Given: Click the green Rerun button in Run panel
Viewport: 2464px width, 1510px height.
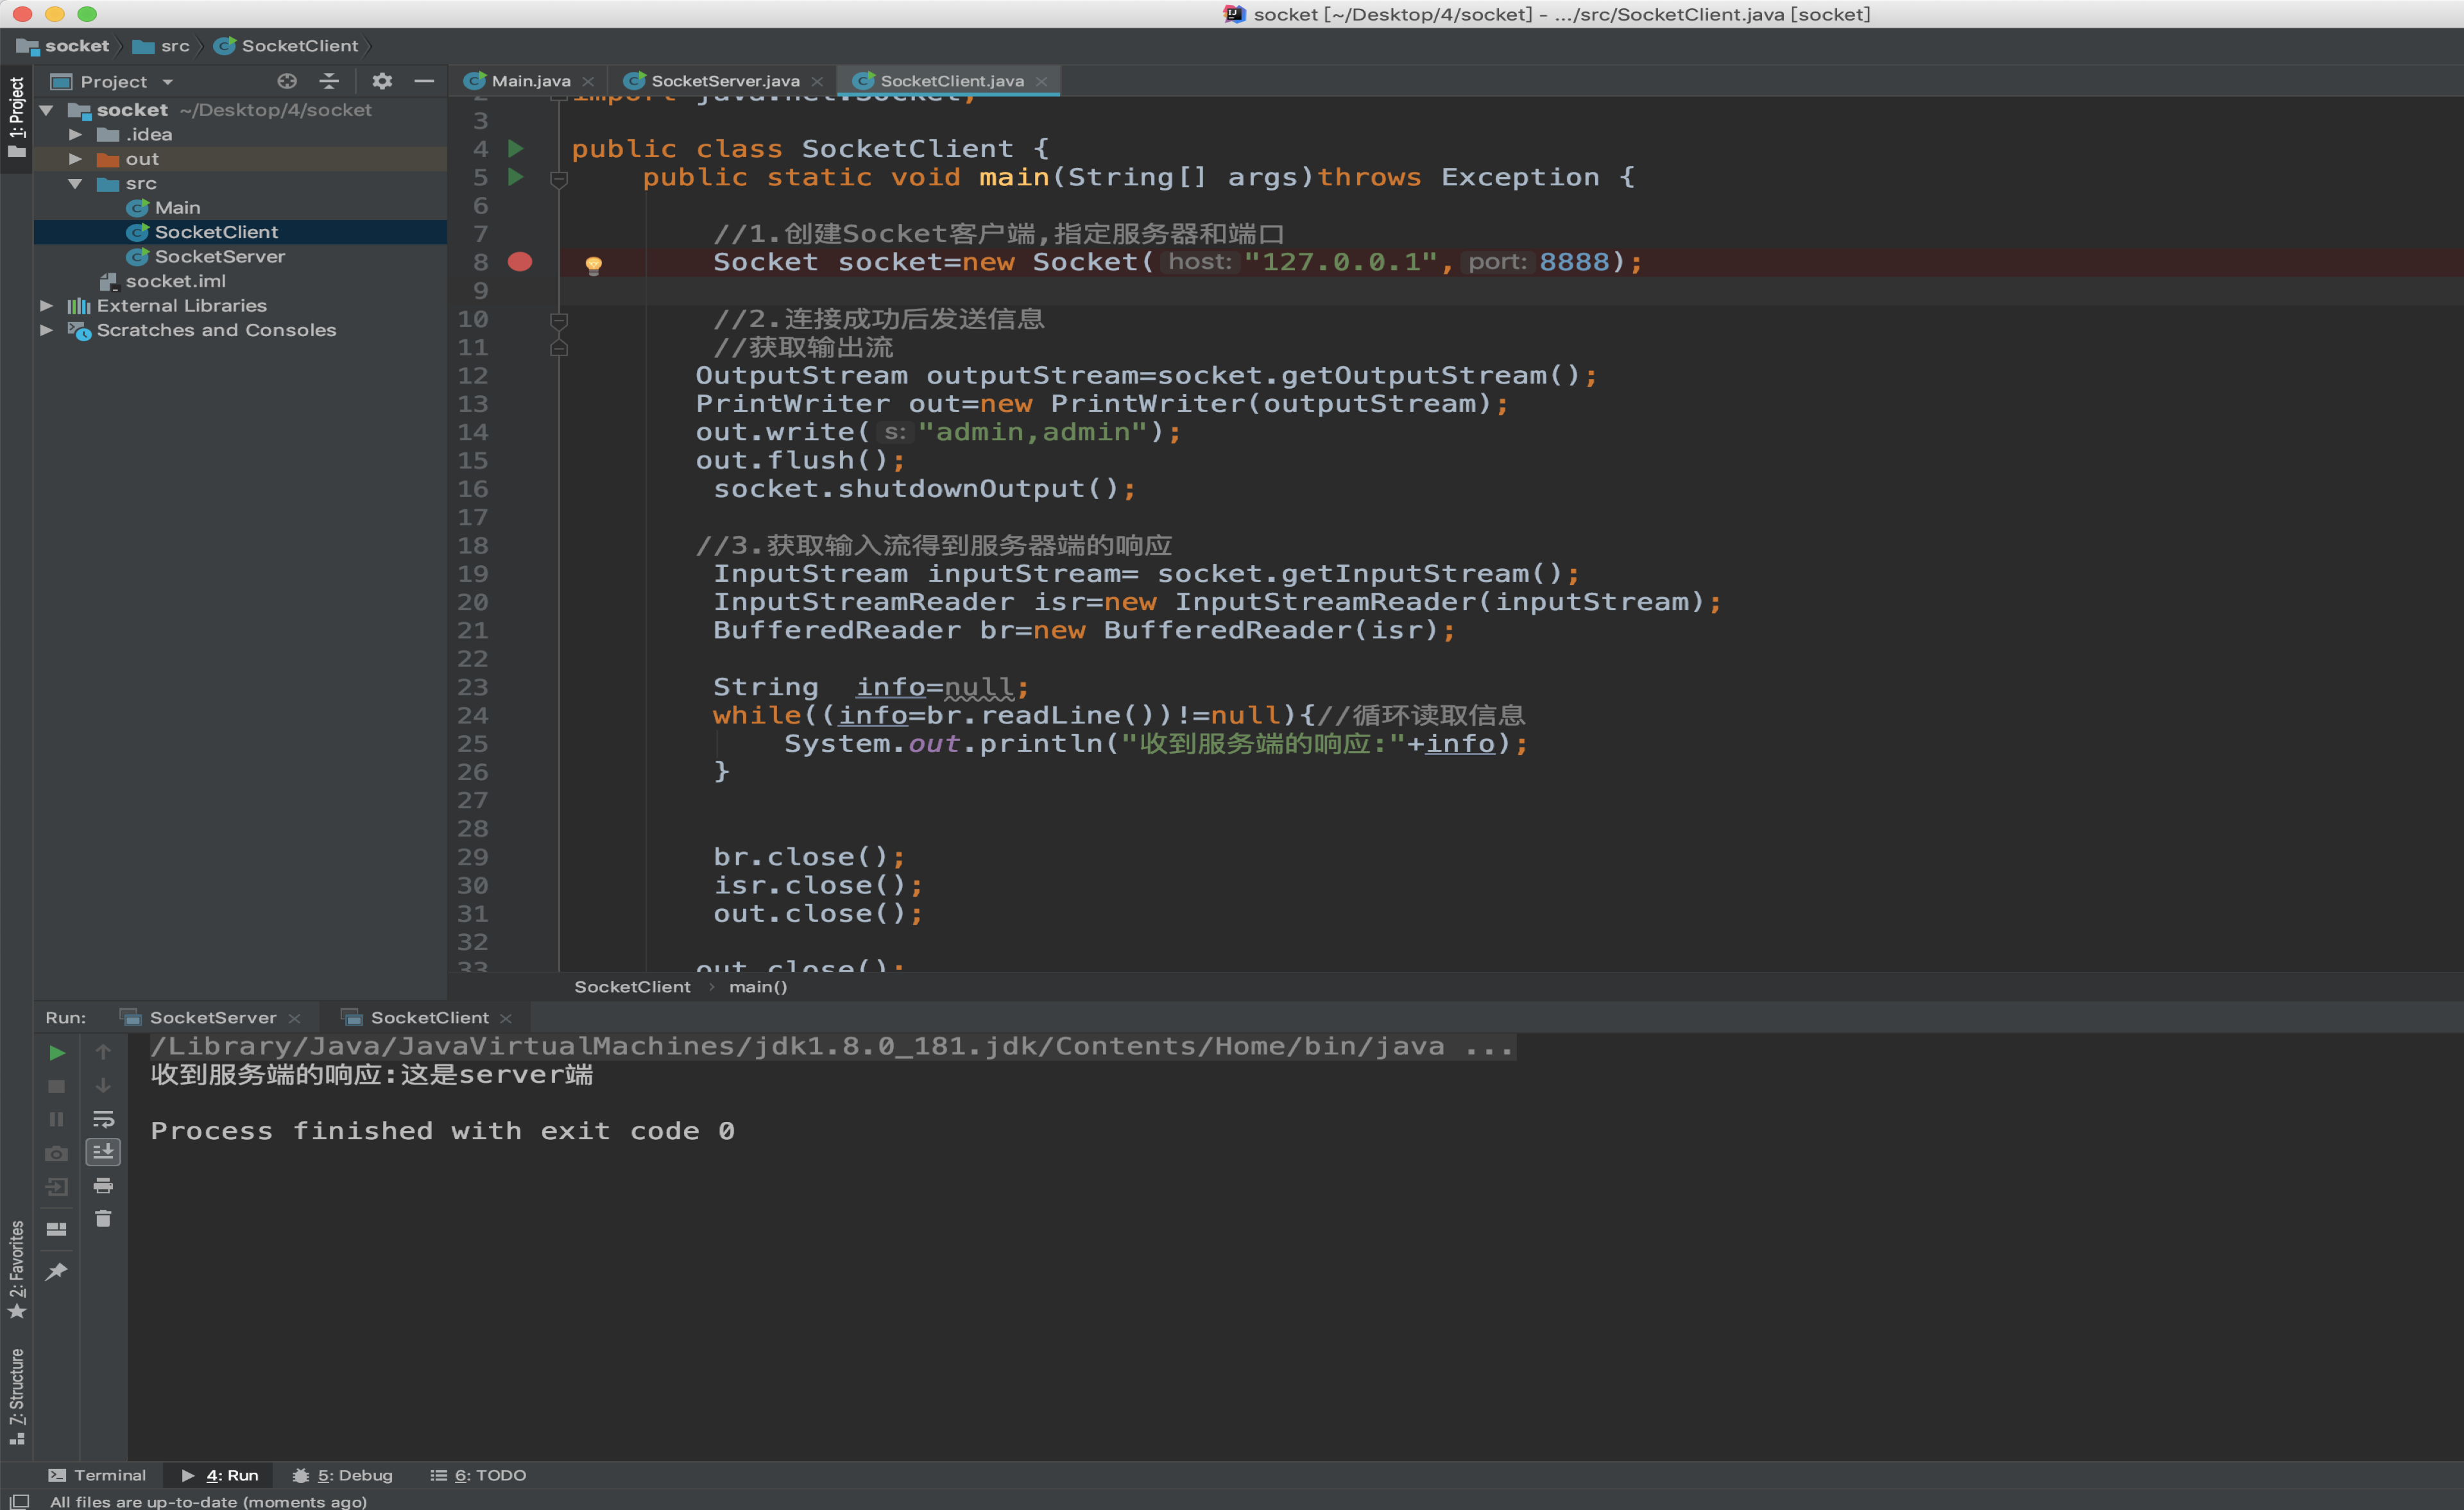Looking at the screenshot, I should (x=57, y=1053).
